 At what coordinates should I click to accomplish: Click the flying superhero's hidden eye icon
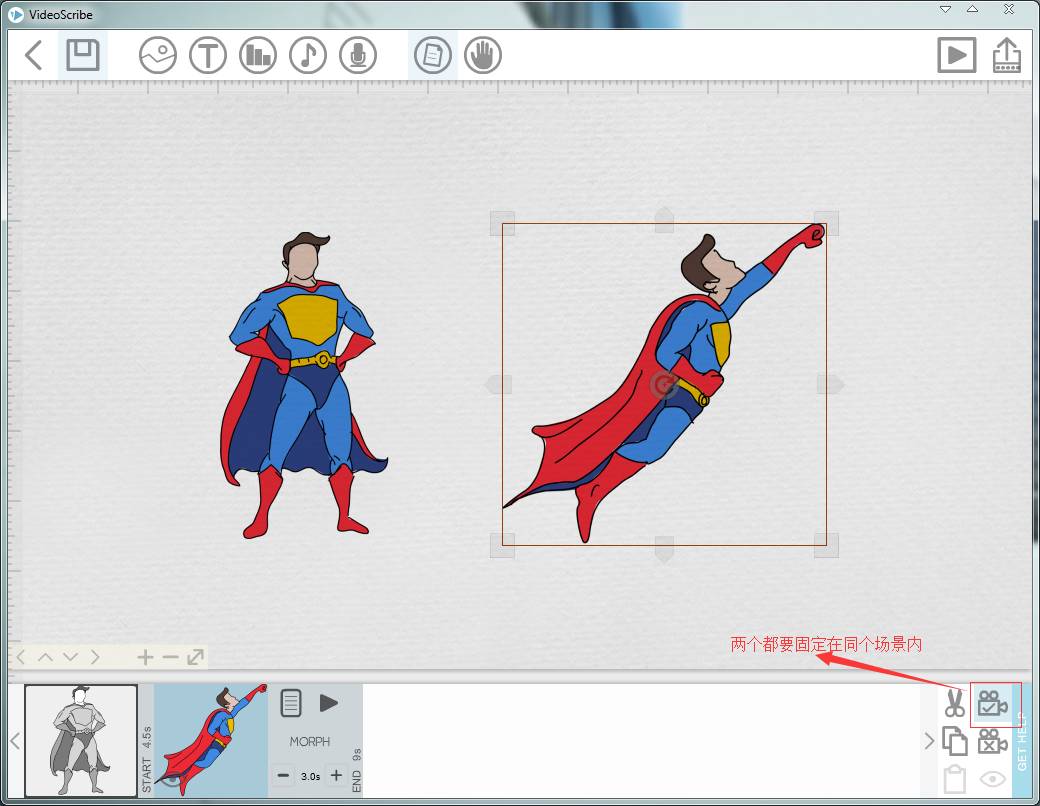coord(171,779)
